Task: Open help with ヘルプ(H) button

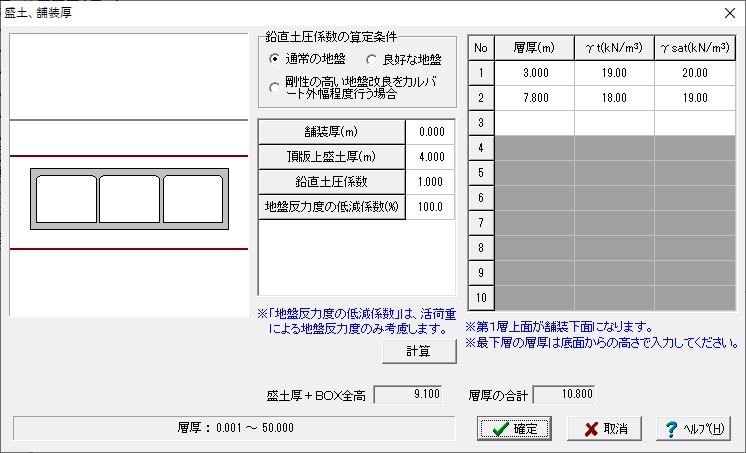Action: 694,428
